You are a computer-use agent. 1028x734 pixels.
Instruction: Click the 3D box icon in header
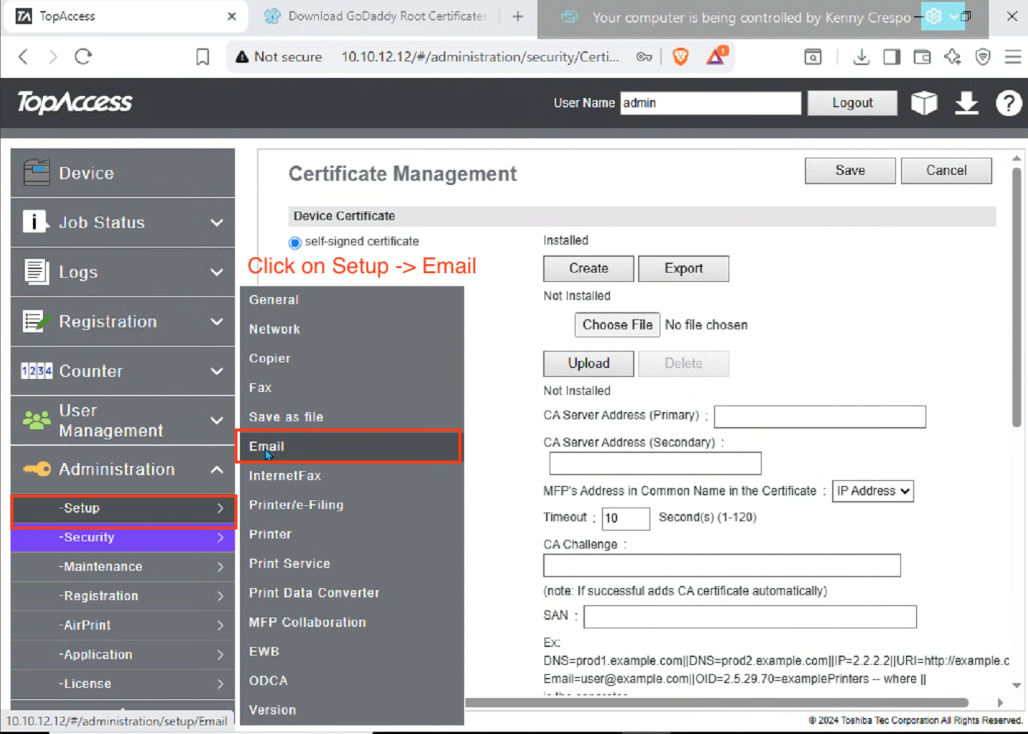tap(924, 103)
